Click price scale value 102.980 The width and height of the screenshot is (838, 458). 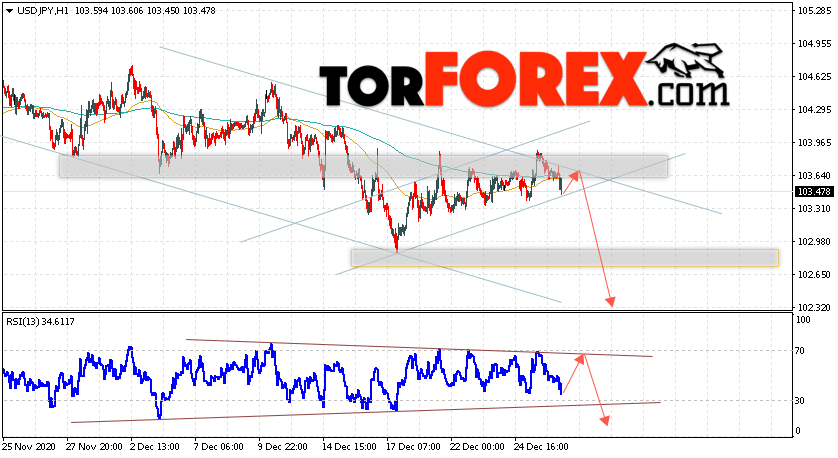(814, 242)
